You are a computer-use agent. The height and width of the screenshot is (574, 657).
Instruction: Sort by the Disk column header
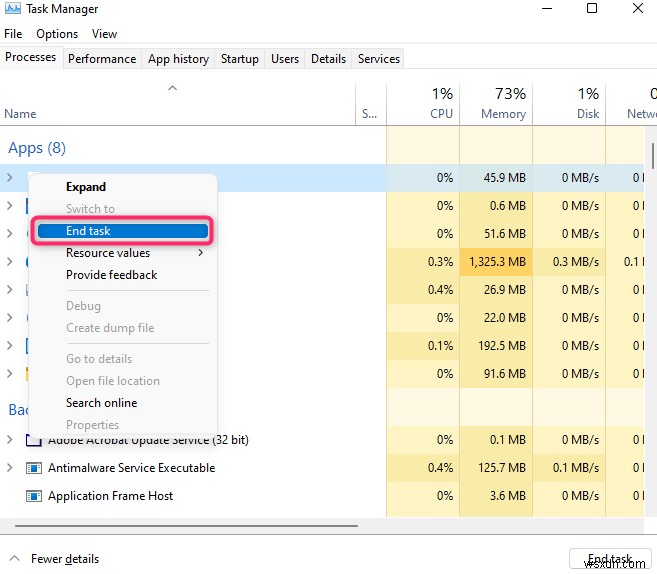569,105
